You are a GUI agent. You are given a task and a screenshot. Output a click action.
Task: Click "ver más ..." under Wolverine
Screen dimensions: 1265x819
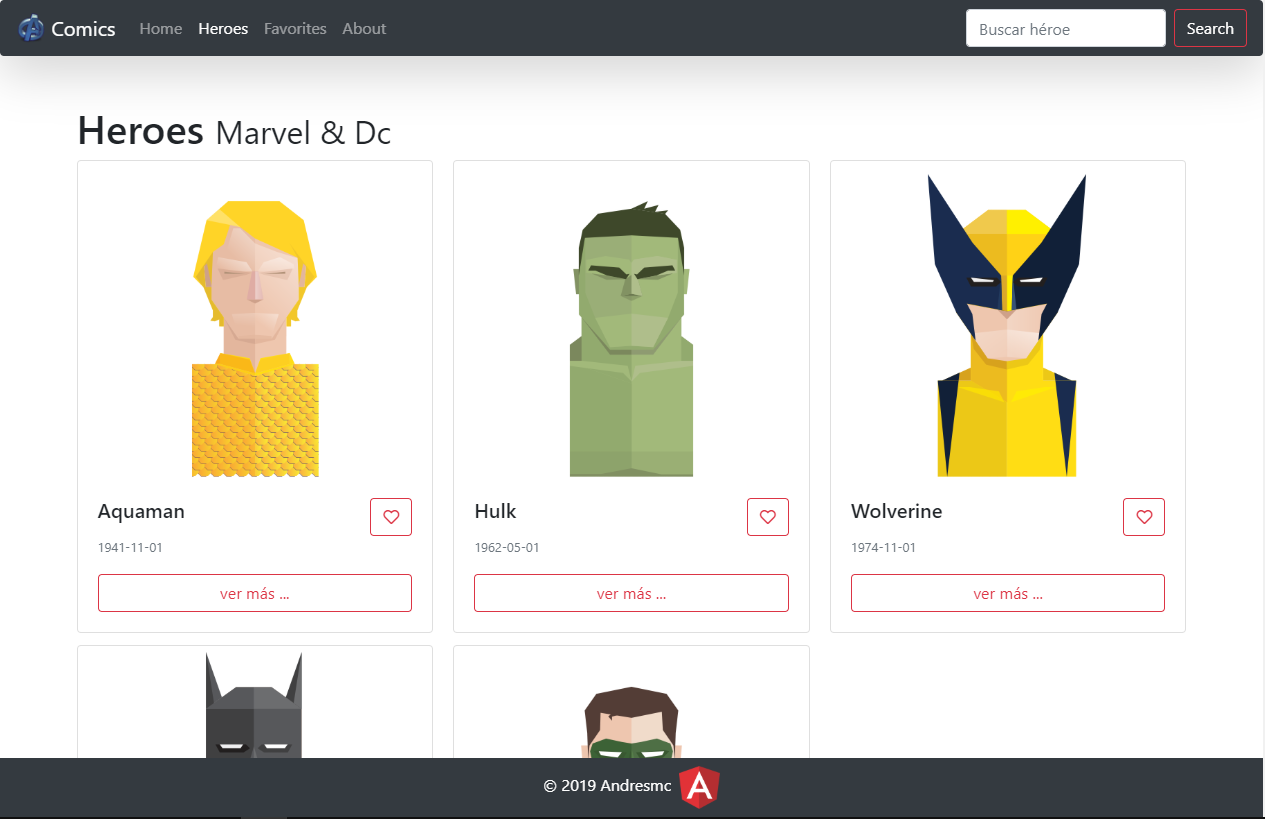(1007, 593)
